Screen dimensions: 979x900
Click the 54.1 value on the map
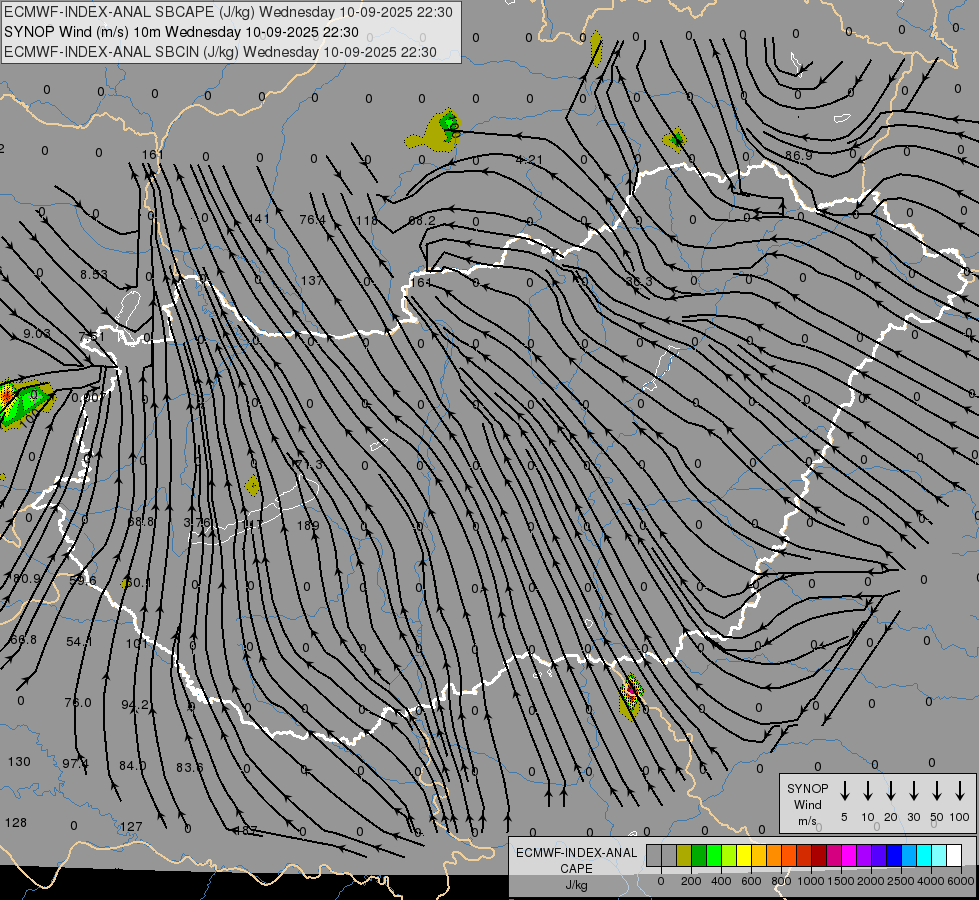pyautogui.click(x=79, y=641)
